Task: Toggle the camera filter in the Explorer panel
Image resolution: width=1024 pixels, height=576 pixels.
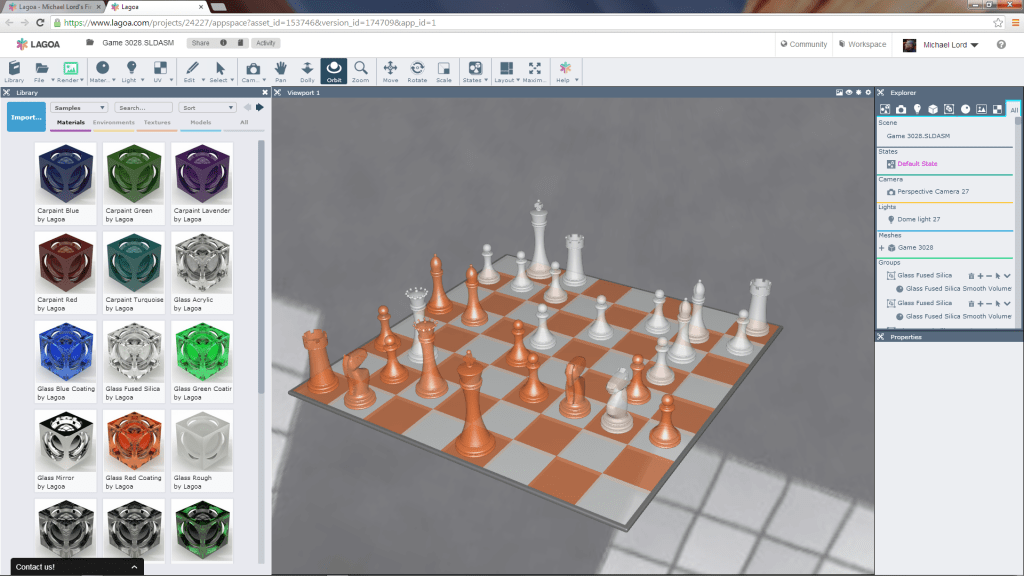Action: click(x=901, y=108)
